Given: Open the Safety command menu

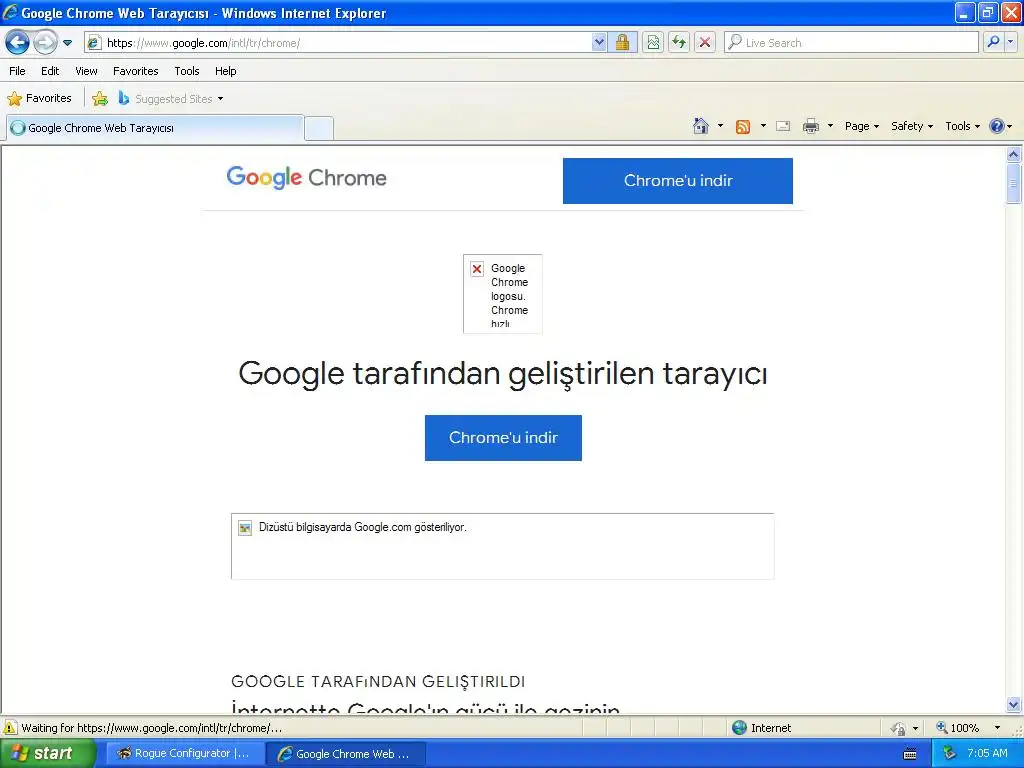Looking at the screenshot, I should (x=912, y=126).
